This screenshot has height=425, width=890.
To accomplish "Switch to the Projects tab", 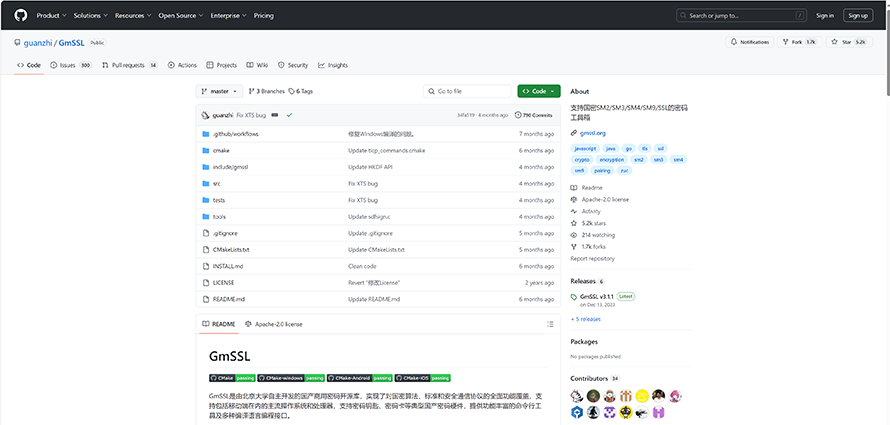I will point(221,65).
